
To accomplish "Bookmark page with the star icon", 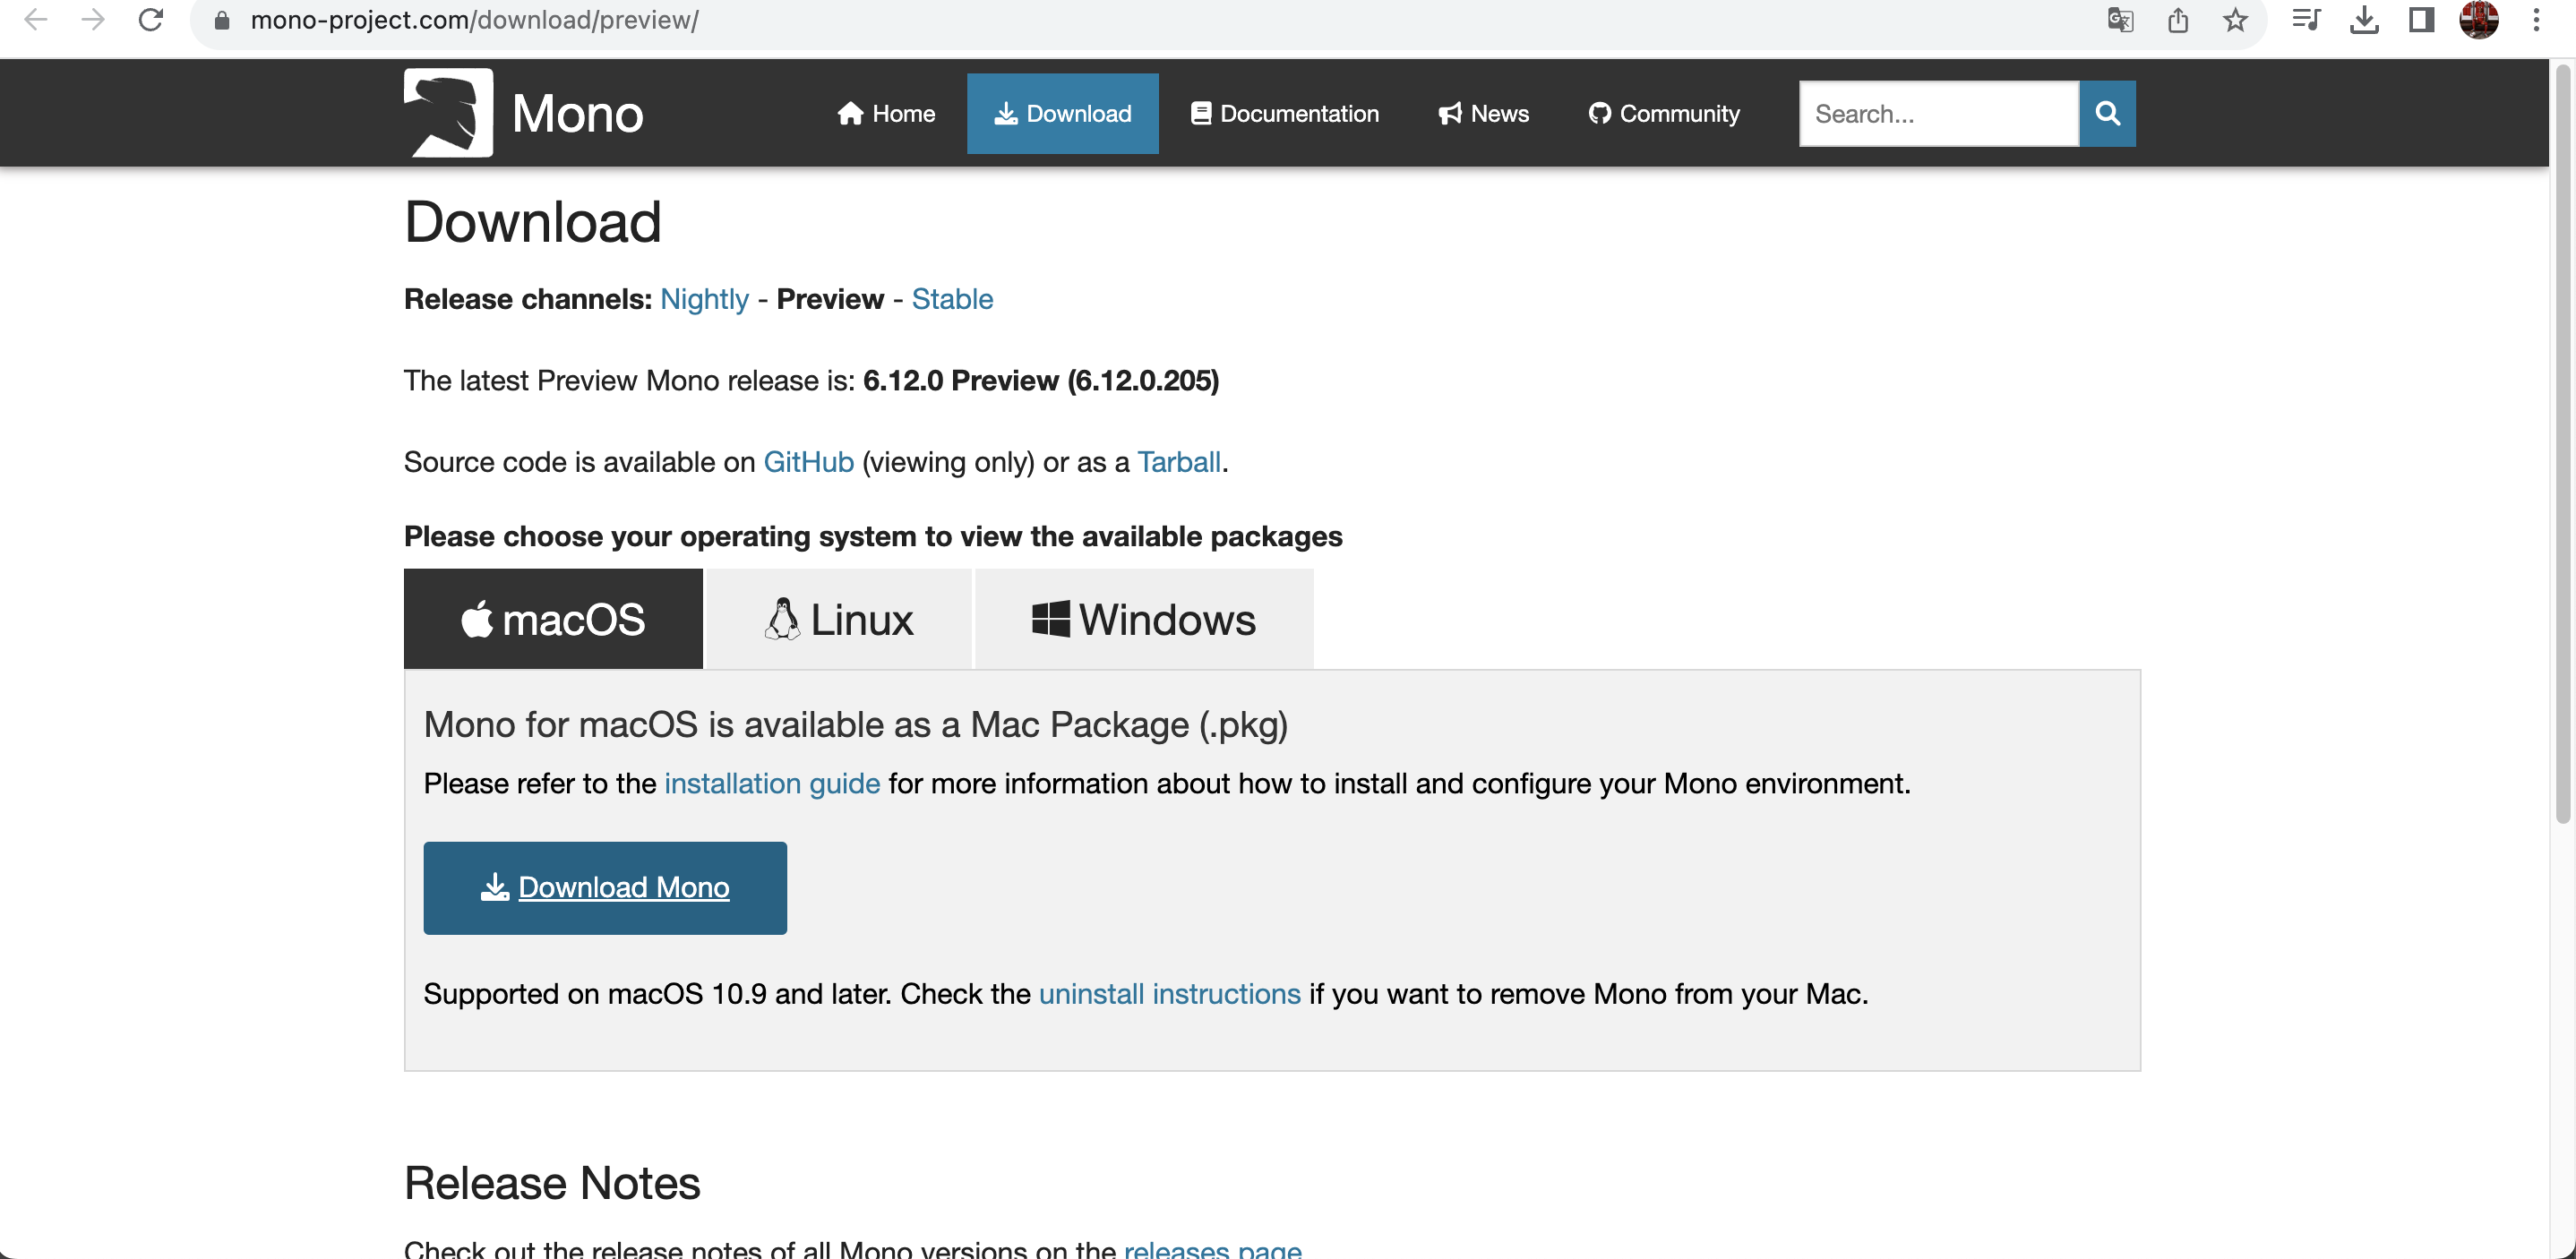I will (2235, 20).
